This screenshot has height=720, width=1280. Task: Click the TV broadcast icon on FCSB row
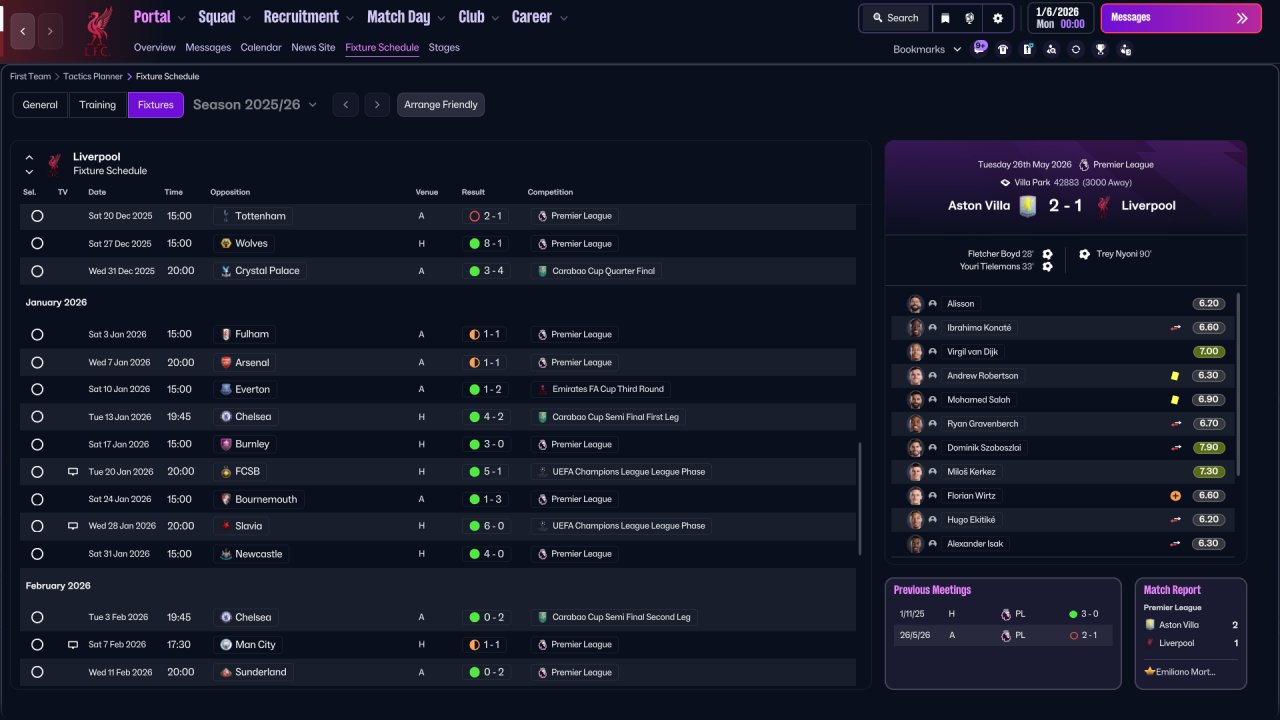pos(73,471)
